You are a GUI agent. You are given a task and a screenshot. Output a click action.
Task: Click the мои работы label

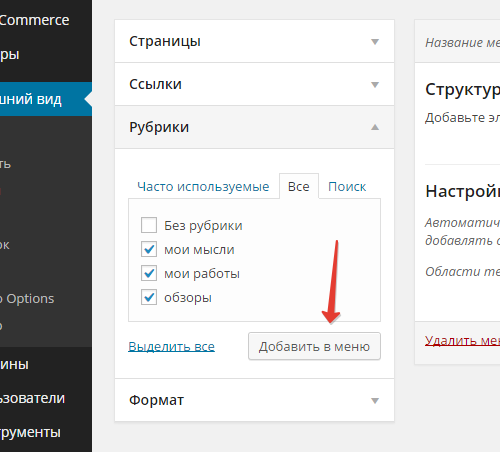[202, 274]
